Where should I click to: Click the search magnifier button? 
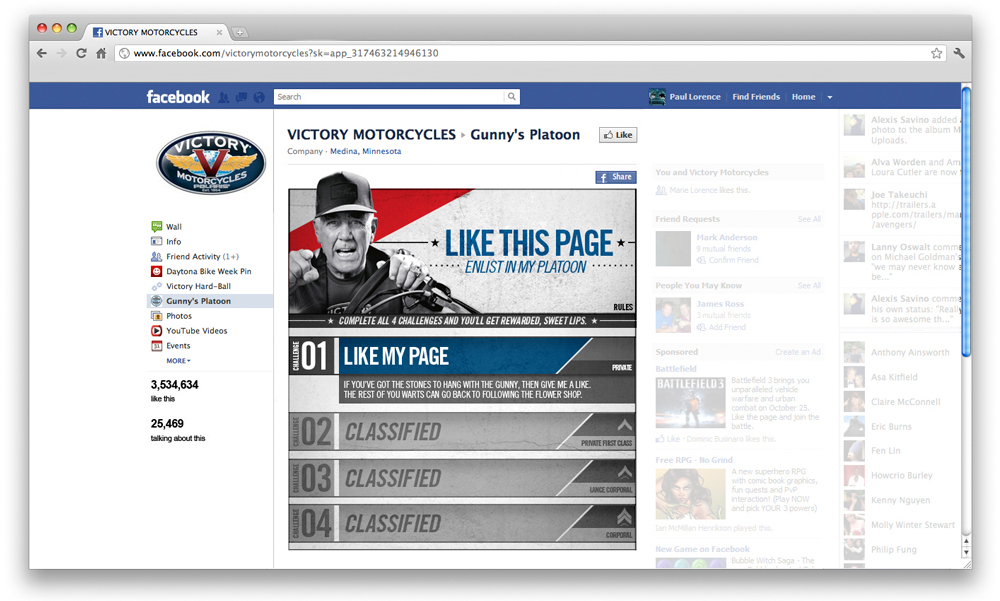(x=511, y=97)
